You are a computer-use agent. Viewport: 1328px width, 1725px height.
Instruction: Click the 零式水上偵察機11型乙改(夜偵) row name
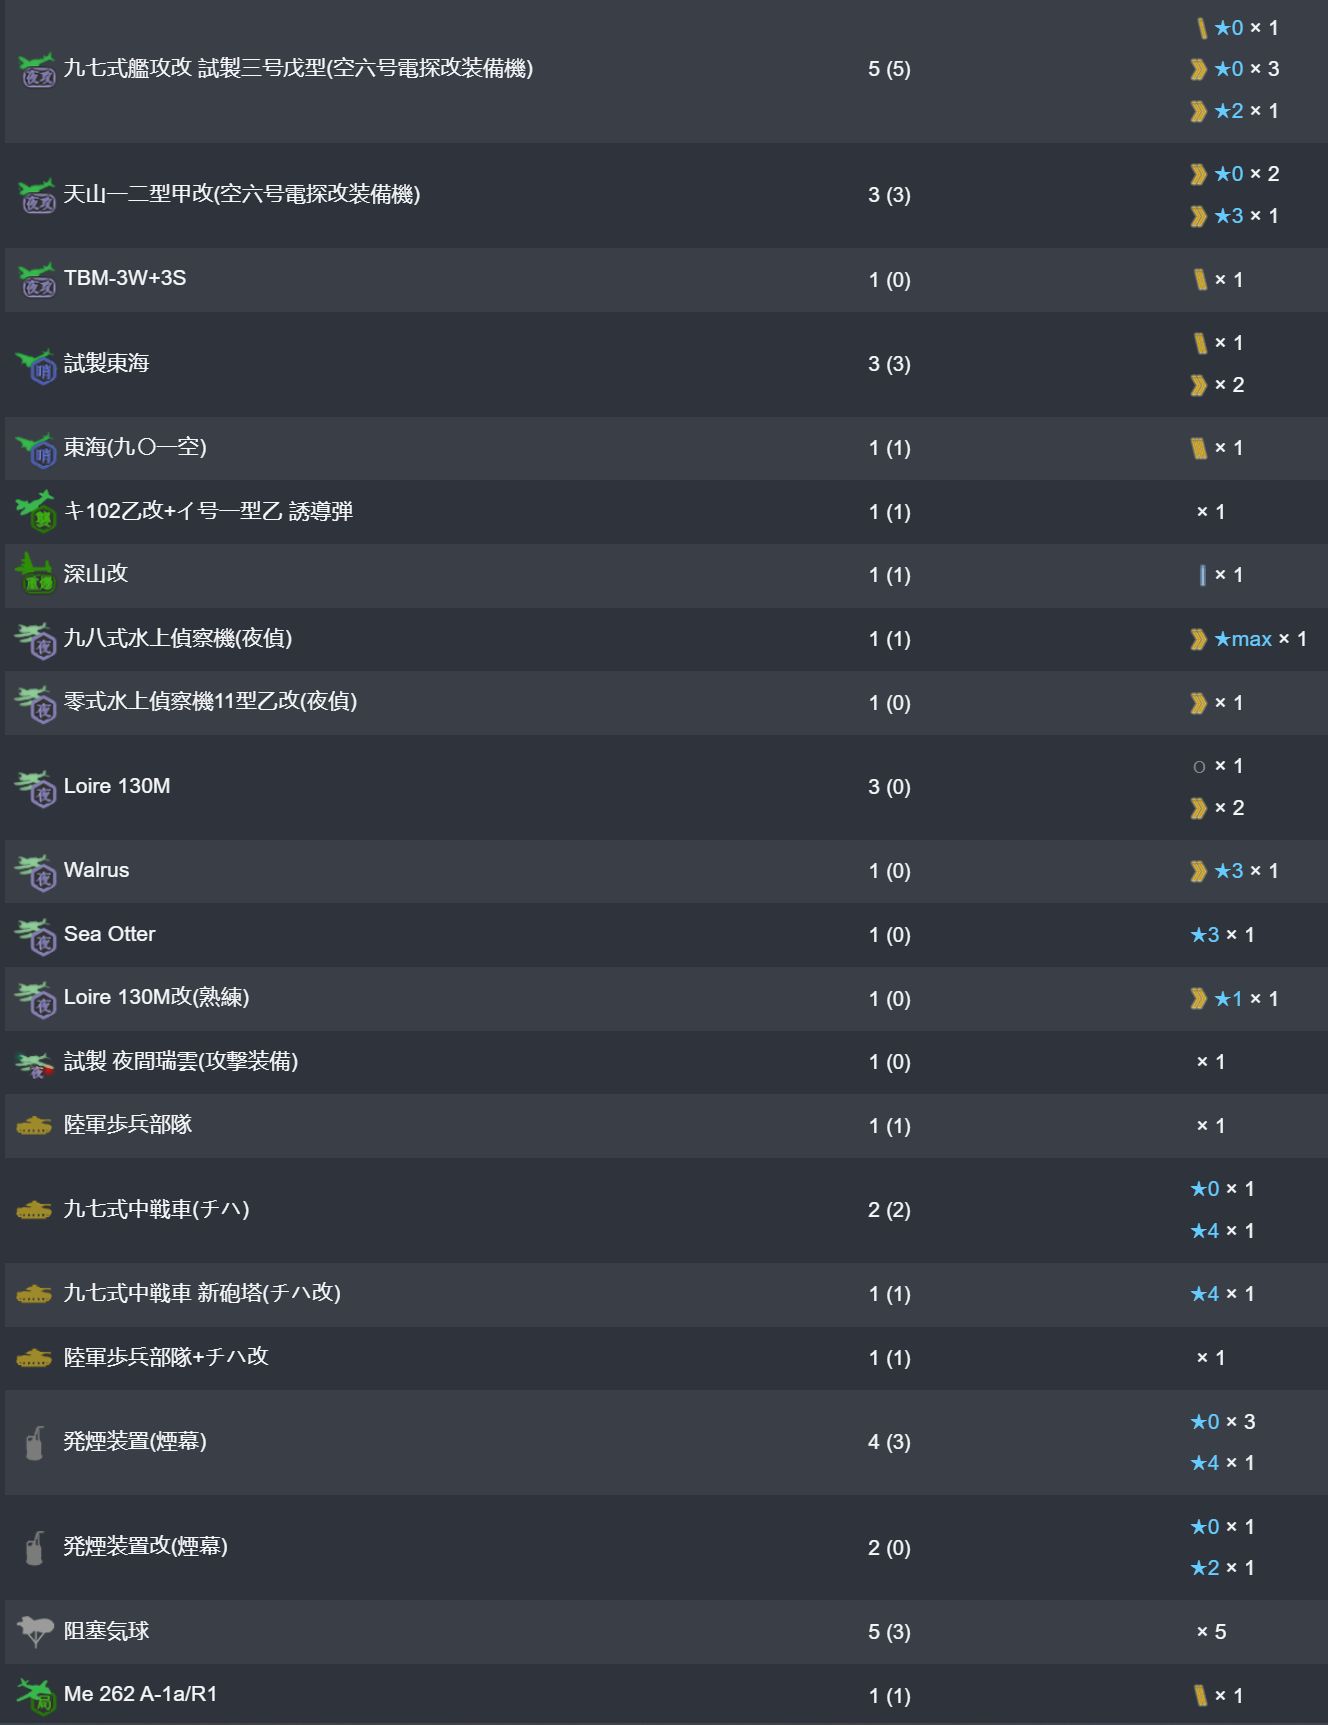pos(210,701)
